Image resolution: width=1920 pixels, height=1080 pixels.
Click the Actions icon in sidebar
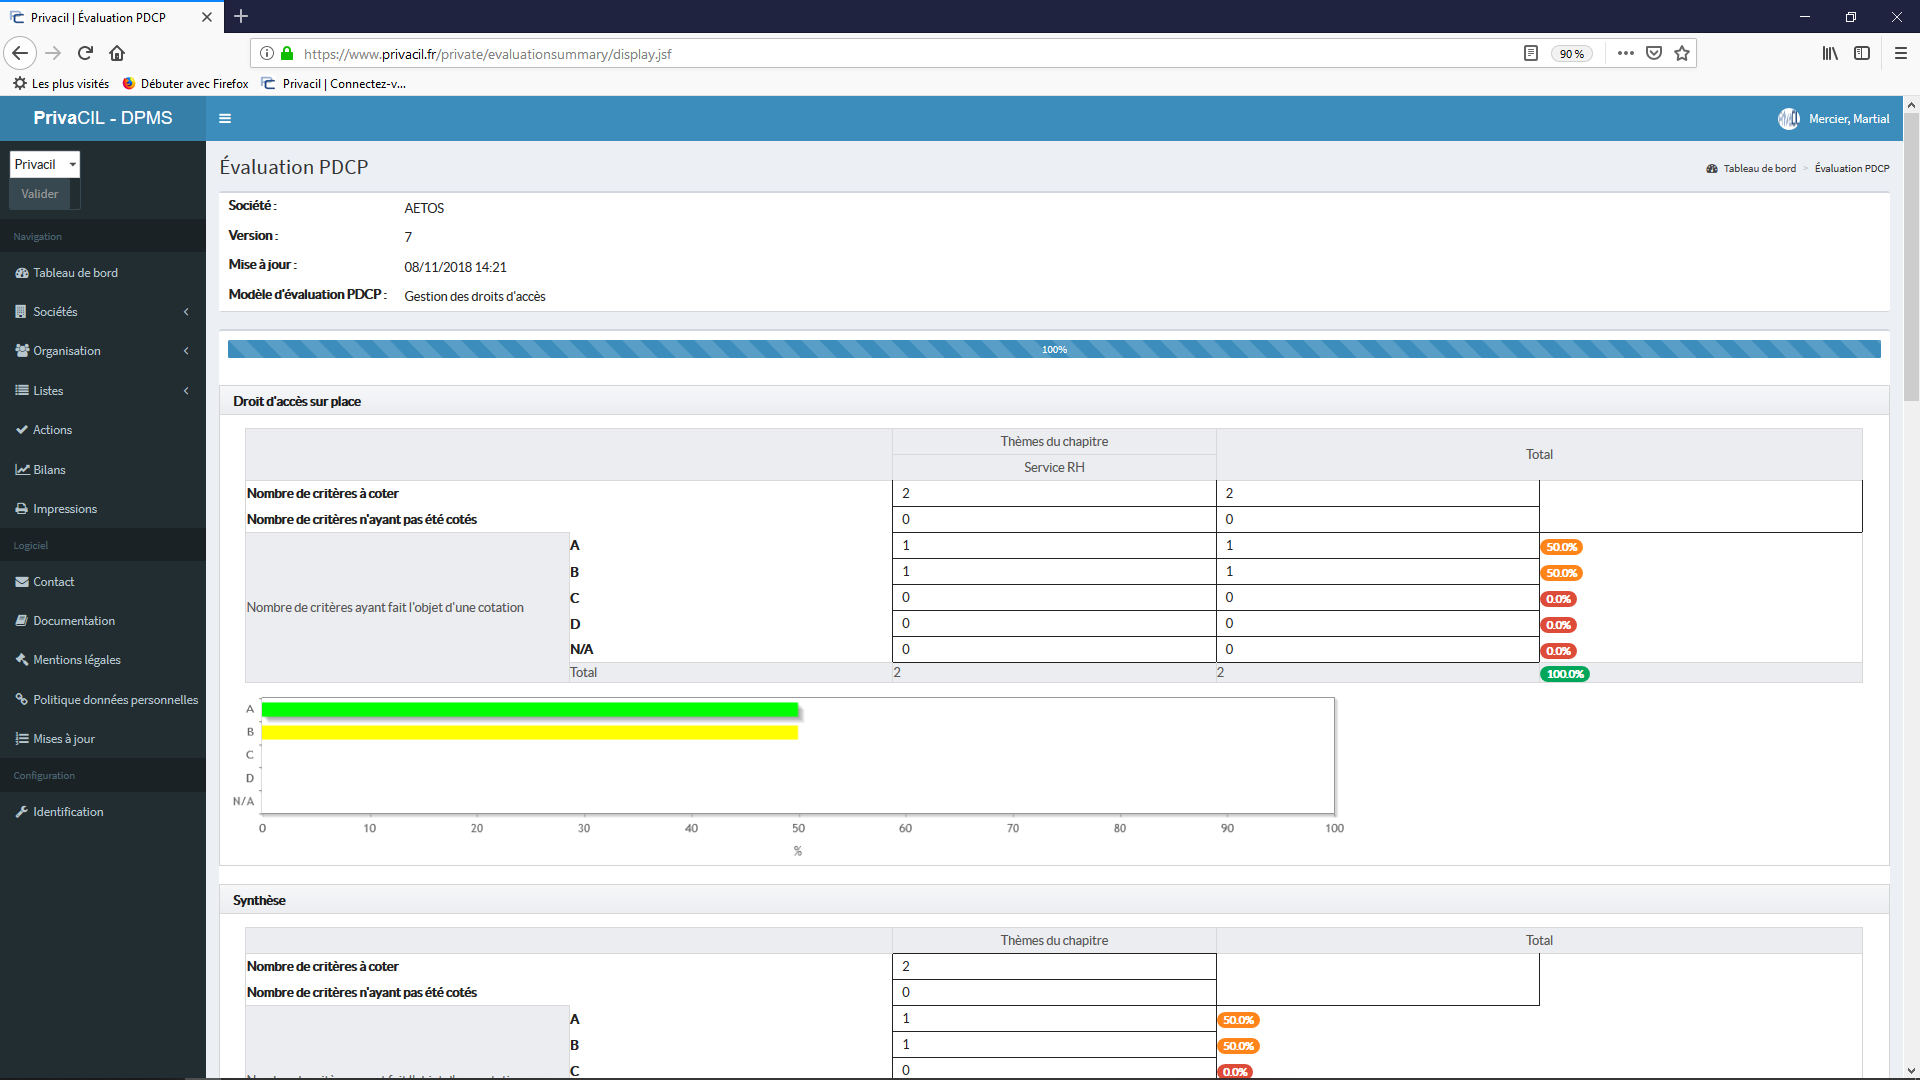(x=21, y=429)
